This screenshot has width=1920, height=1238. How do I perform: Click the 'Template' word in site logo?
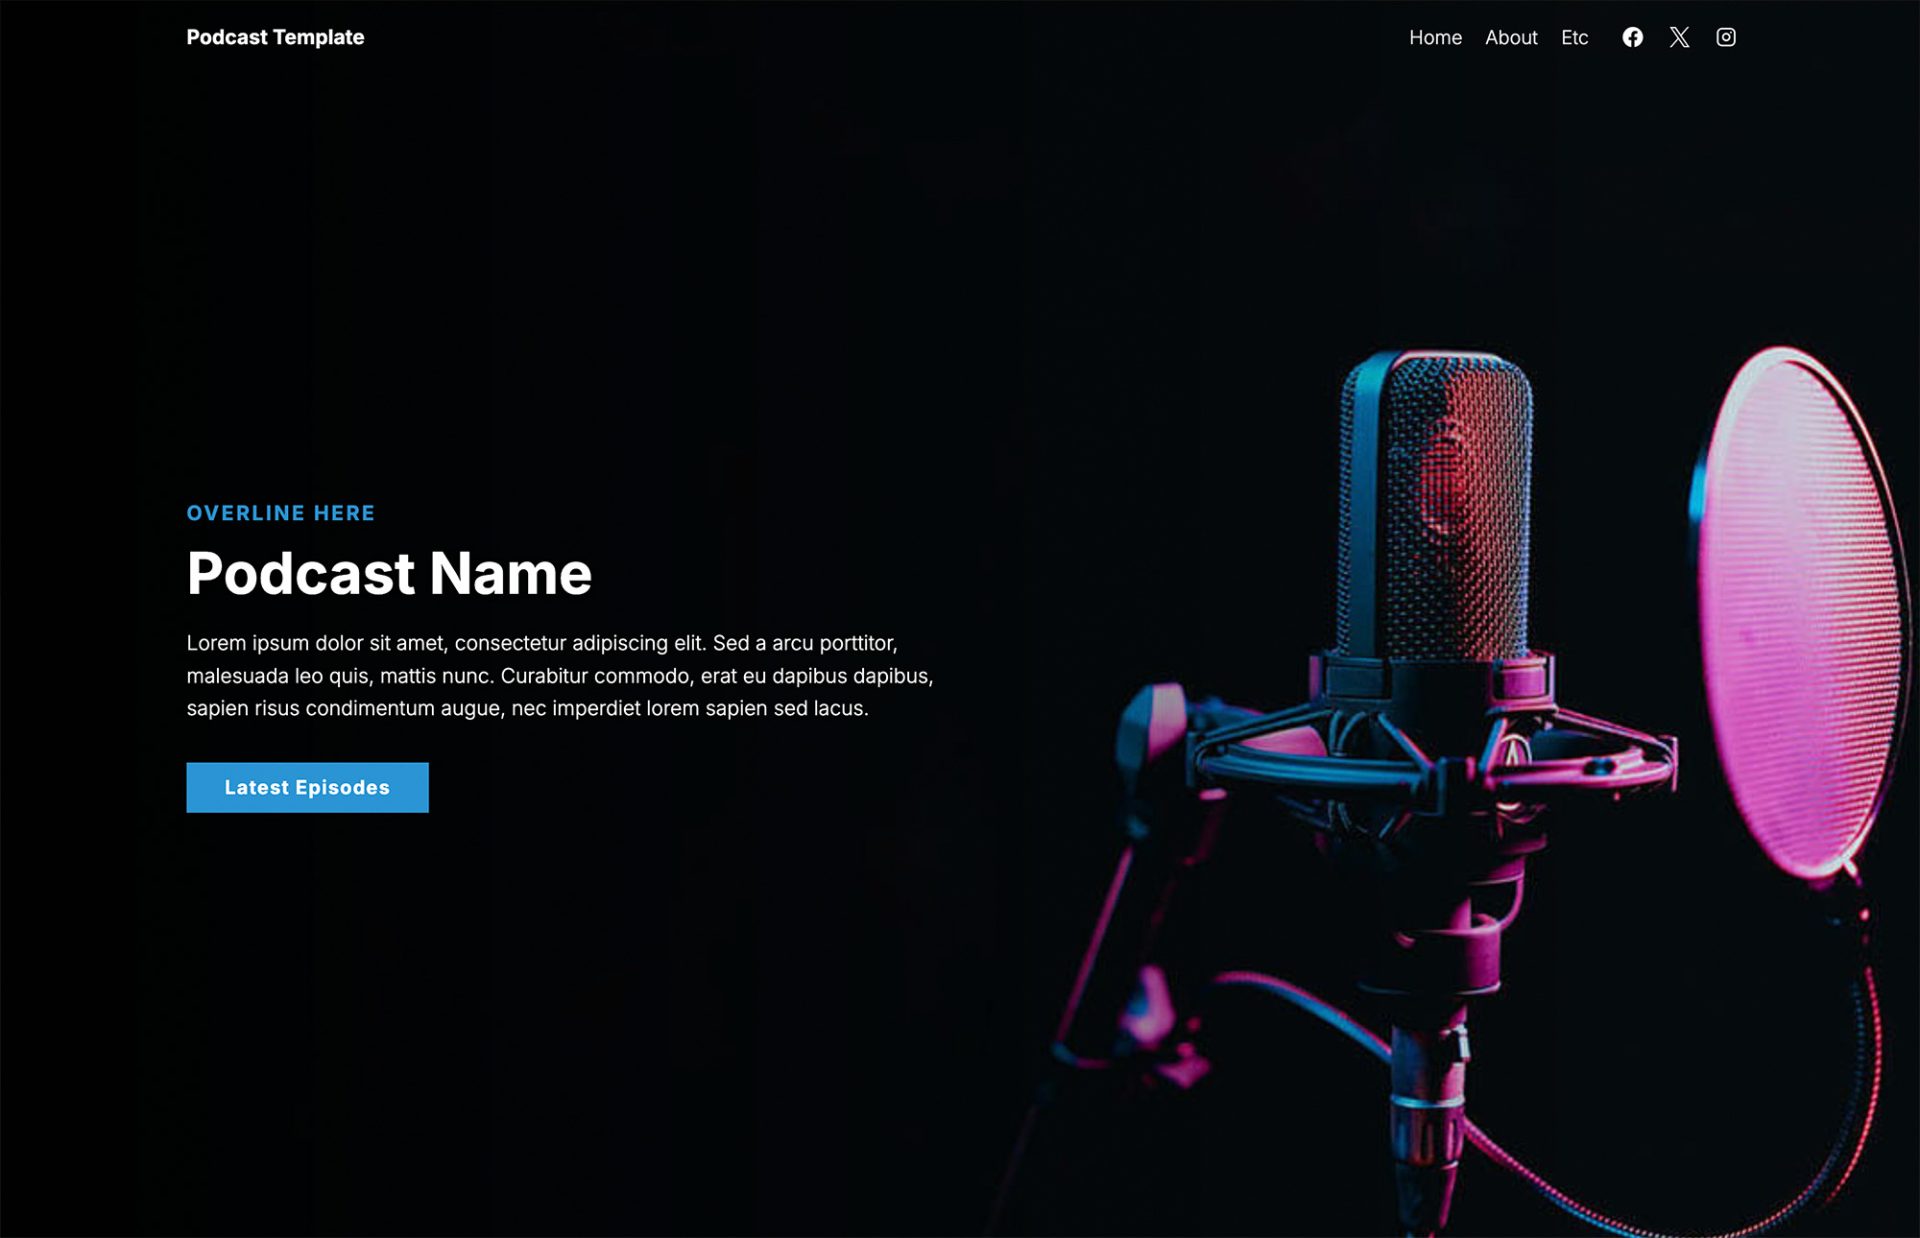click(318, 37)
